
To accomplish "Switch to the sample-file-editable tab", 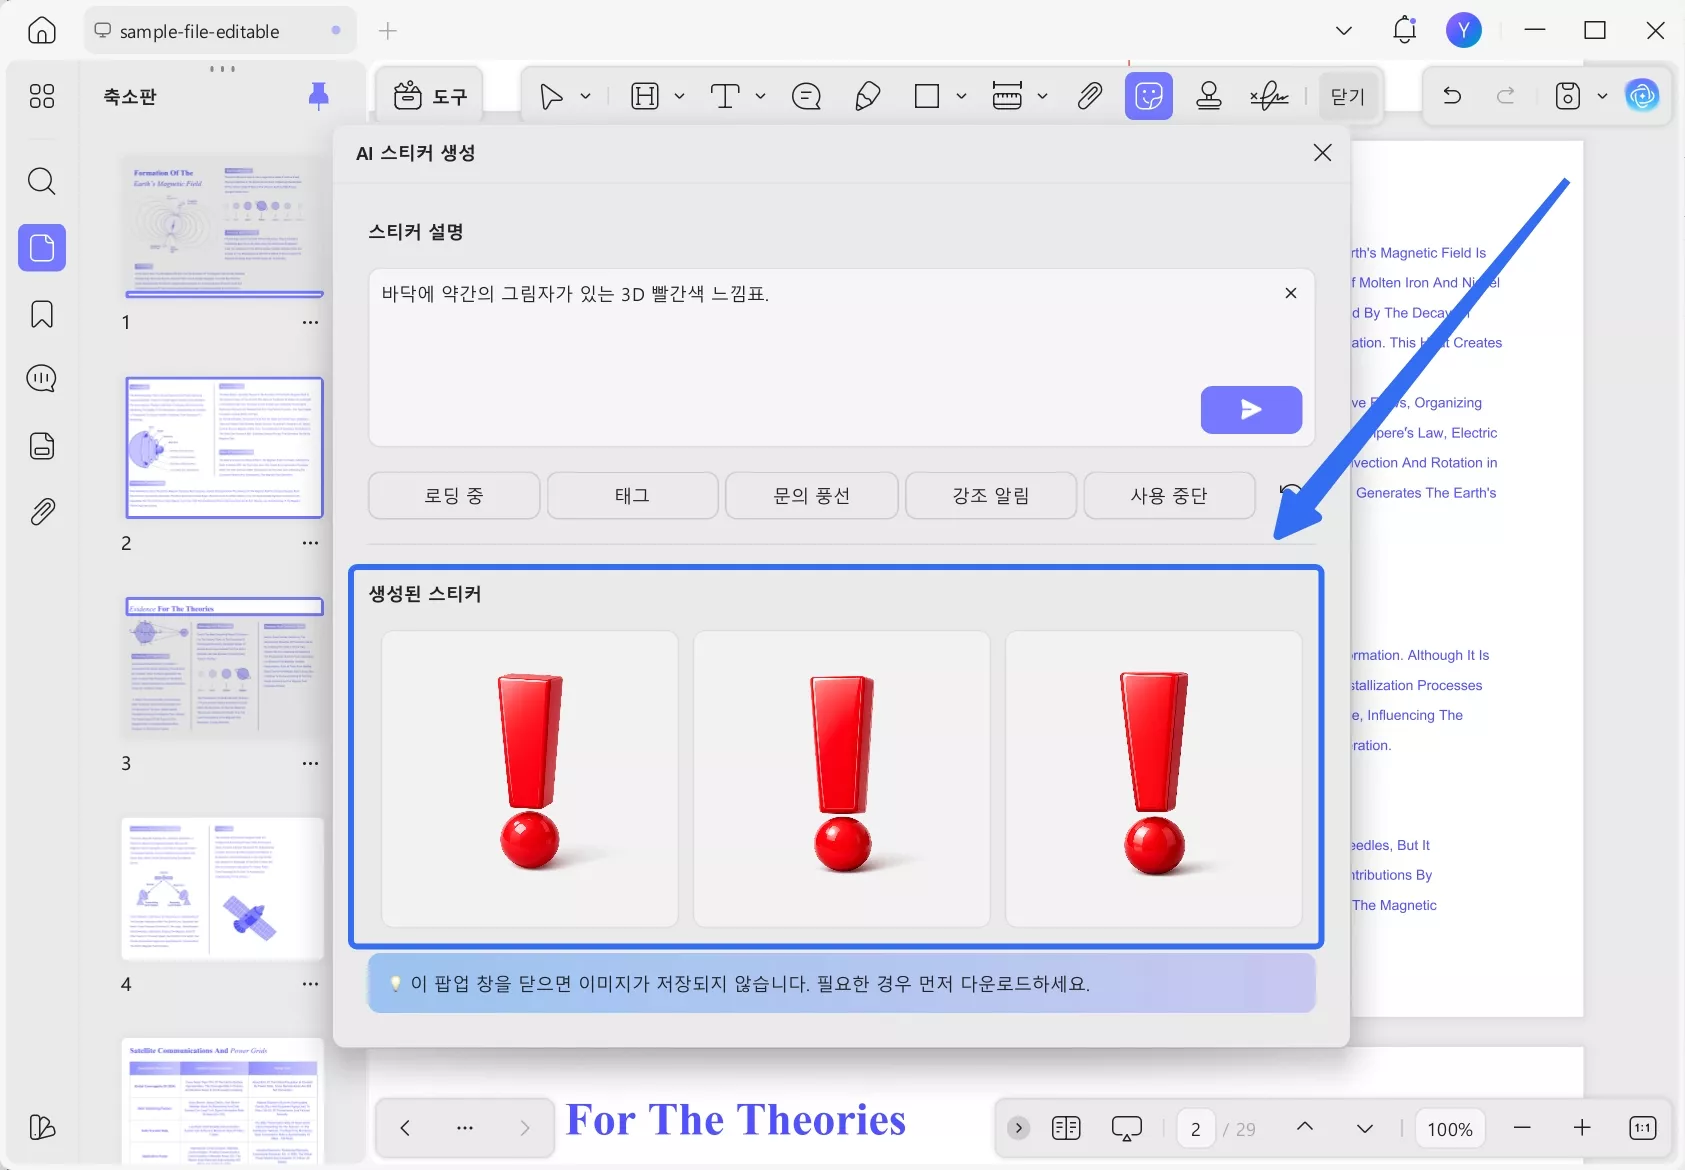I will pyautogui.click(x=220, y=31).
